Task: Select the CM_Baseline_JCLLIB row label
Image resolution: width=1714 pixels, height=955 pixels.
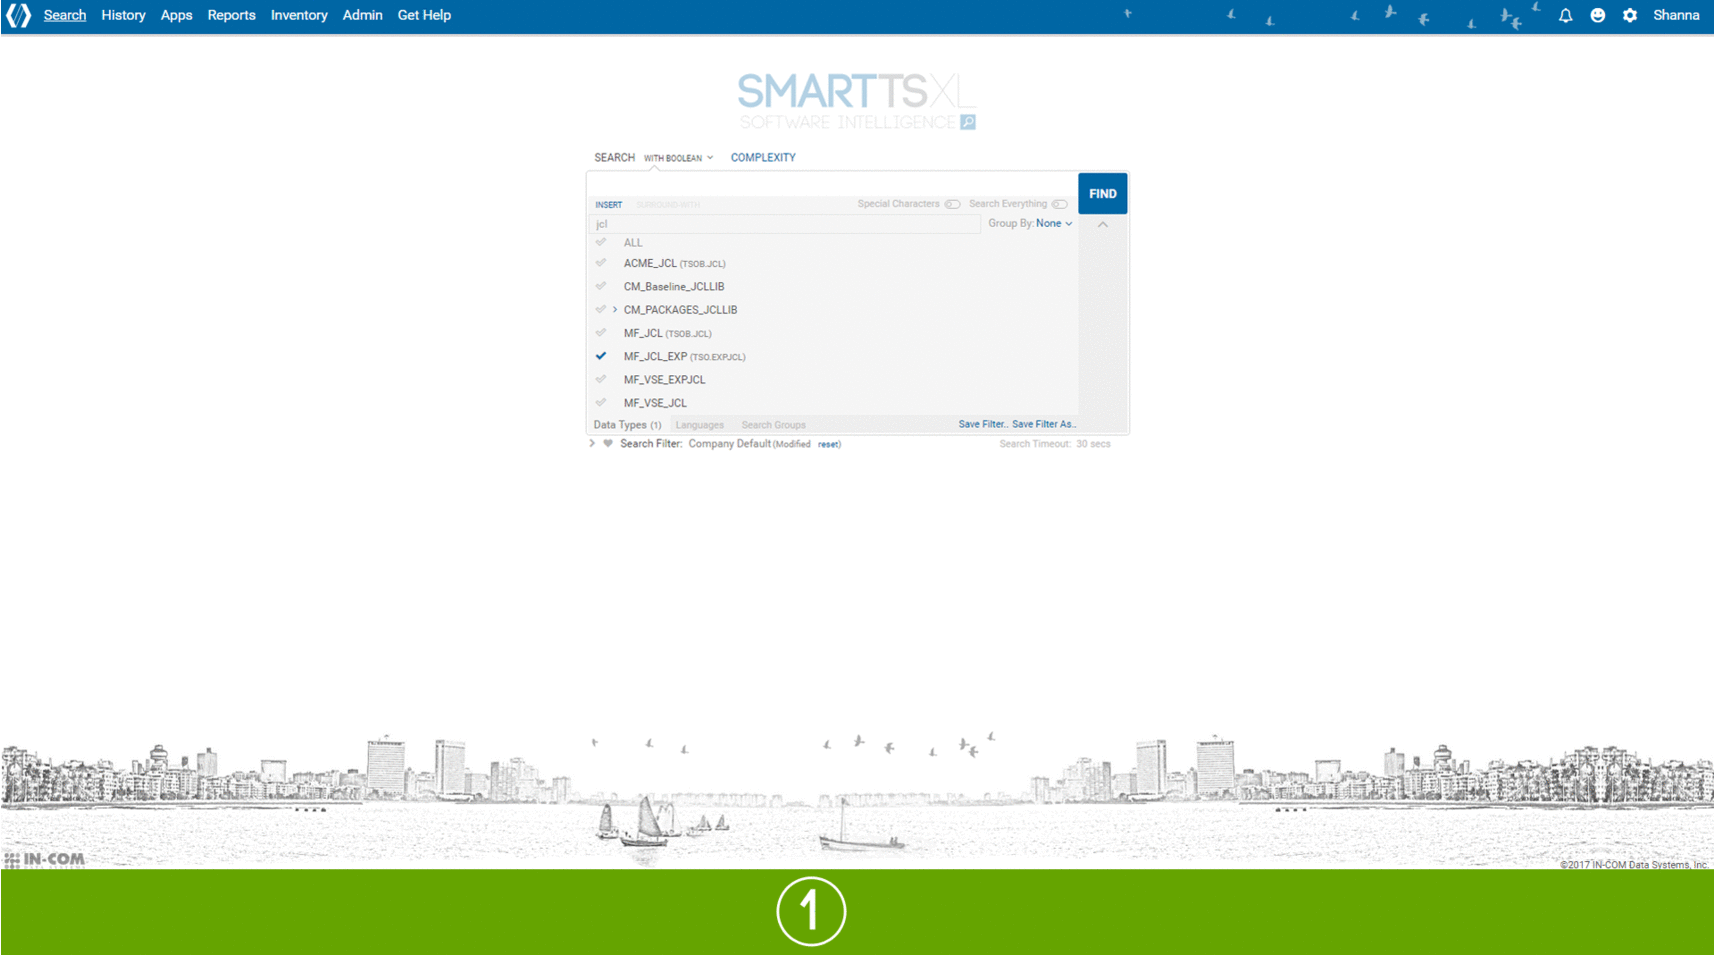Action: click(673, 286)
